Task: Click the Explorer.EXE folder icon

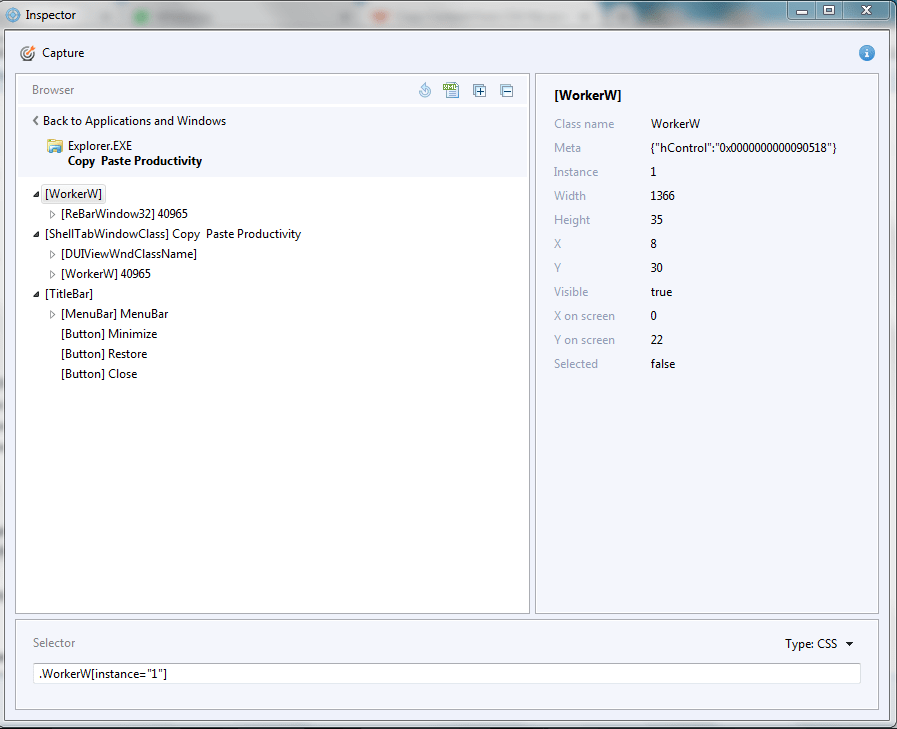Action: 55,145
